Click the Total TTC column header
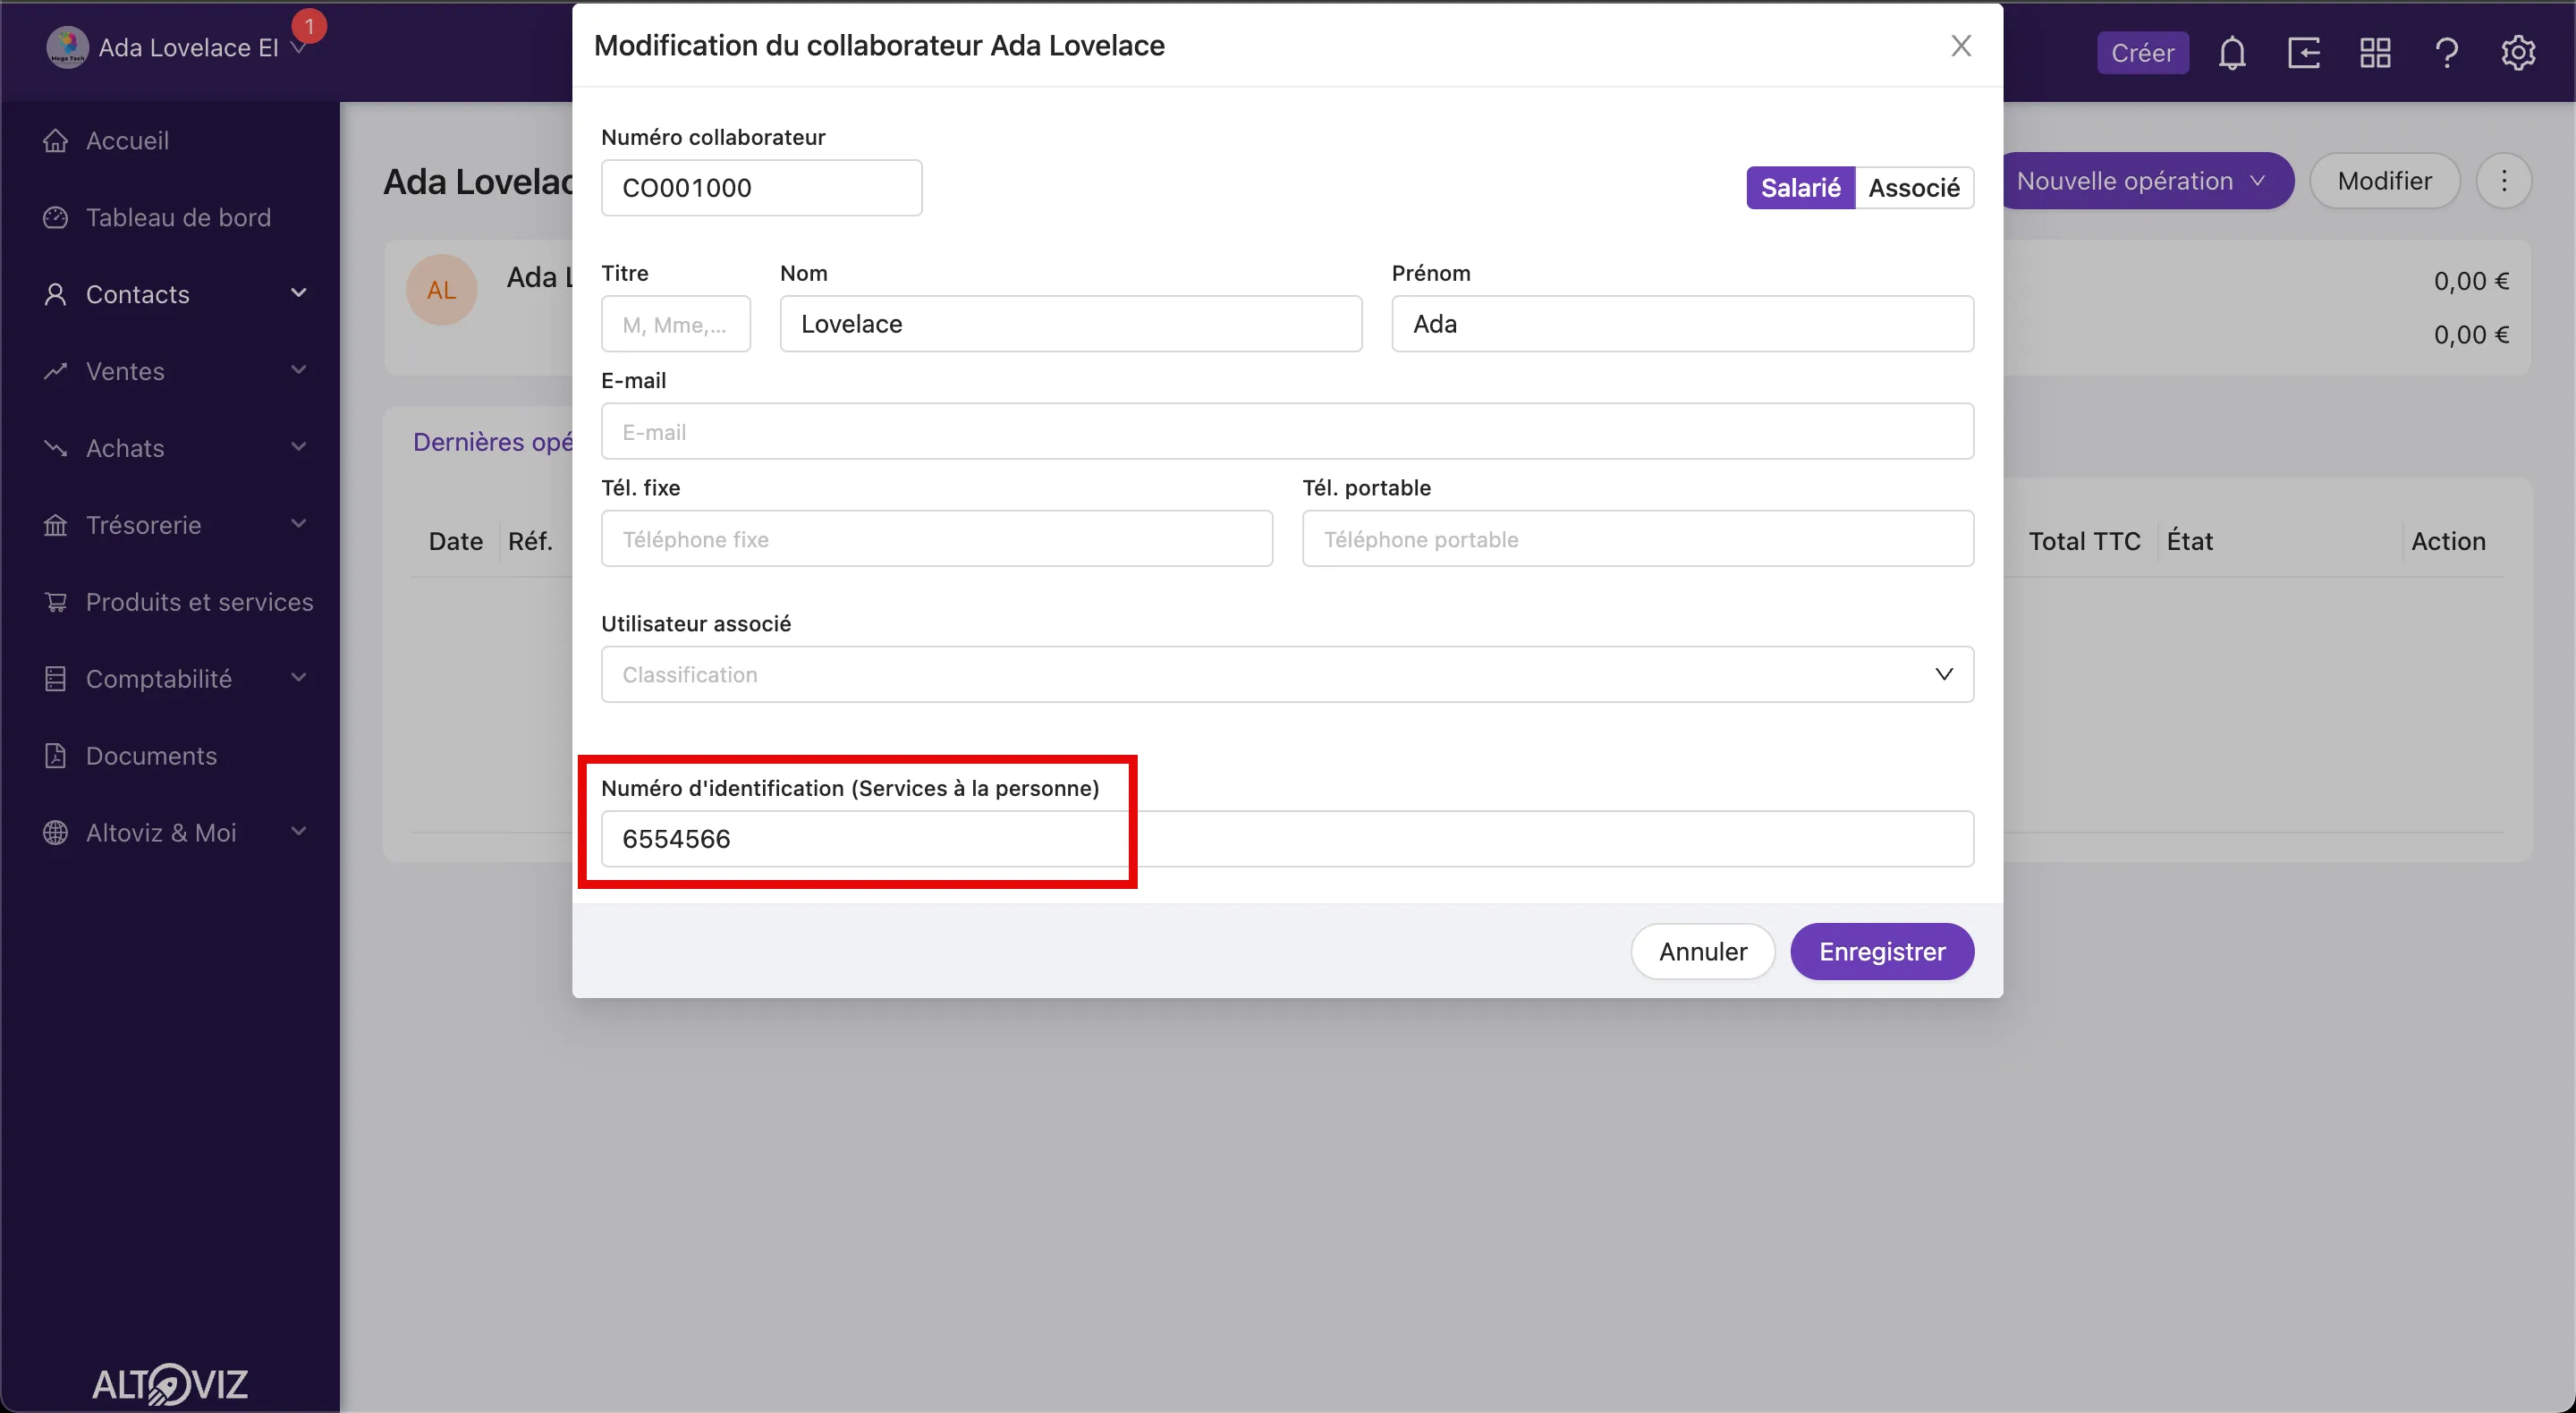 [2084, 541]
